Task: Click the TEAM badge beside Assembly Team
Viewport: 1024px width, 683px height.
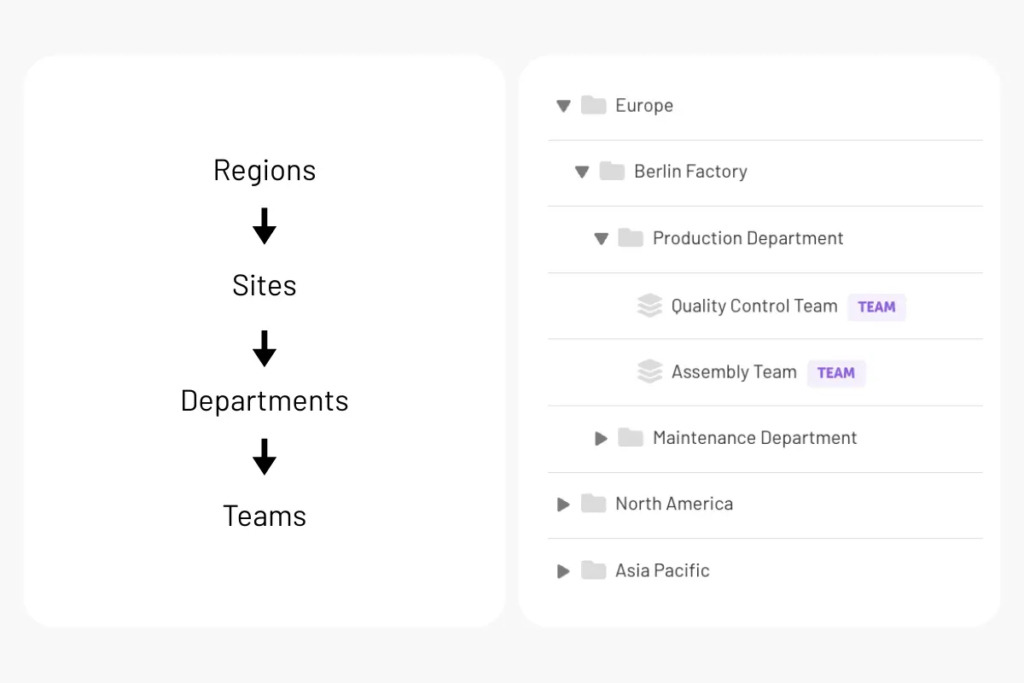Action: [x=836, y=373]
